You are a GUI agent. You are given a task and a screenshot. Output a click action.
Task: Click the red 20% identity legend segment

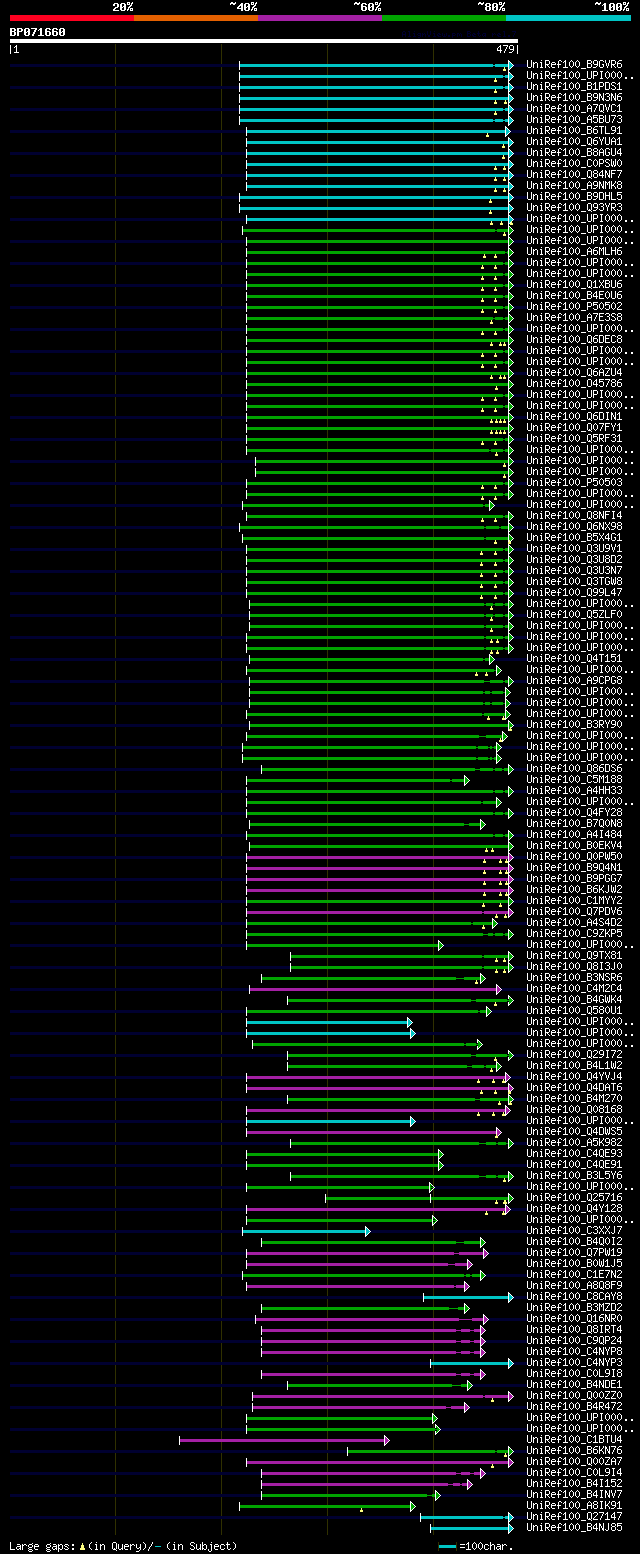tap(72, 18)
